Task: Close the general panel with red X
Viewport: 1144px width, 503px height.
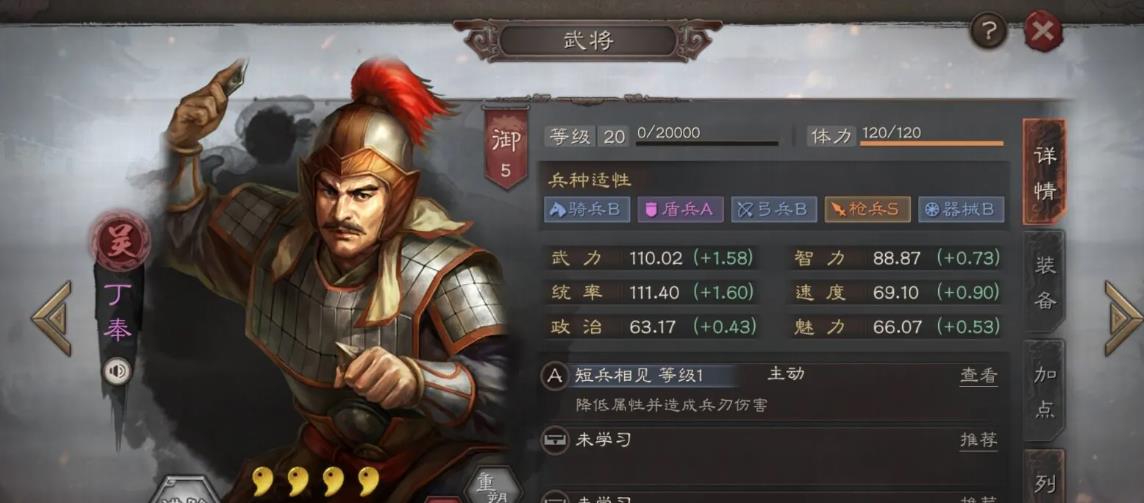Action: 1043,31
